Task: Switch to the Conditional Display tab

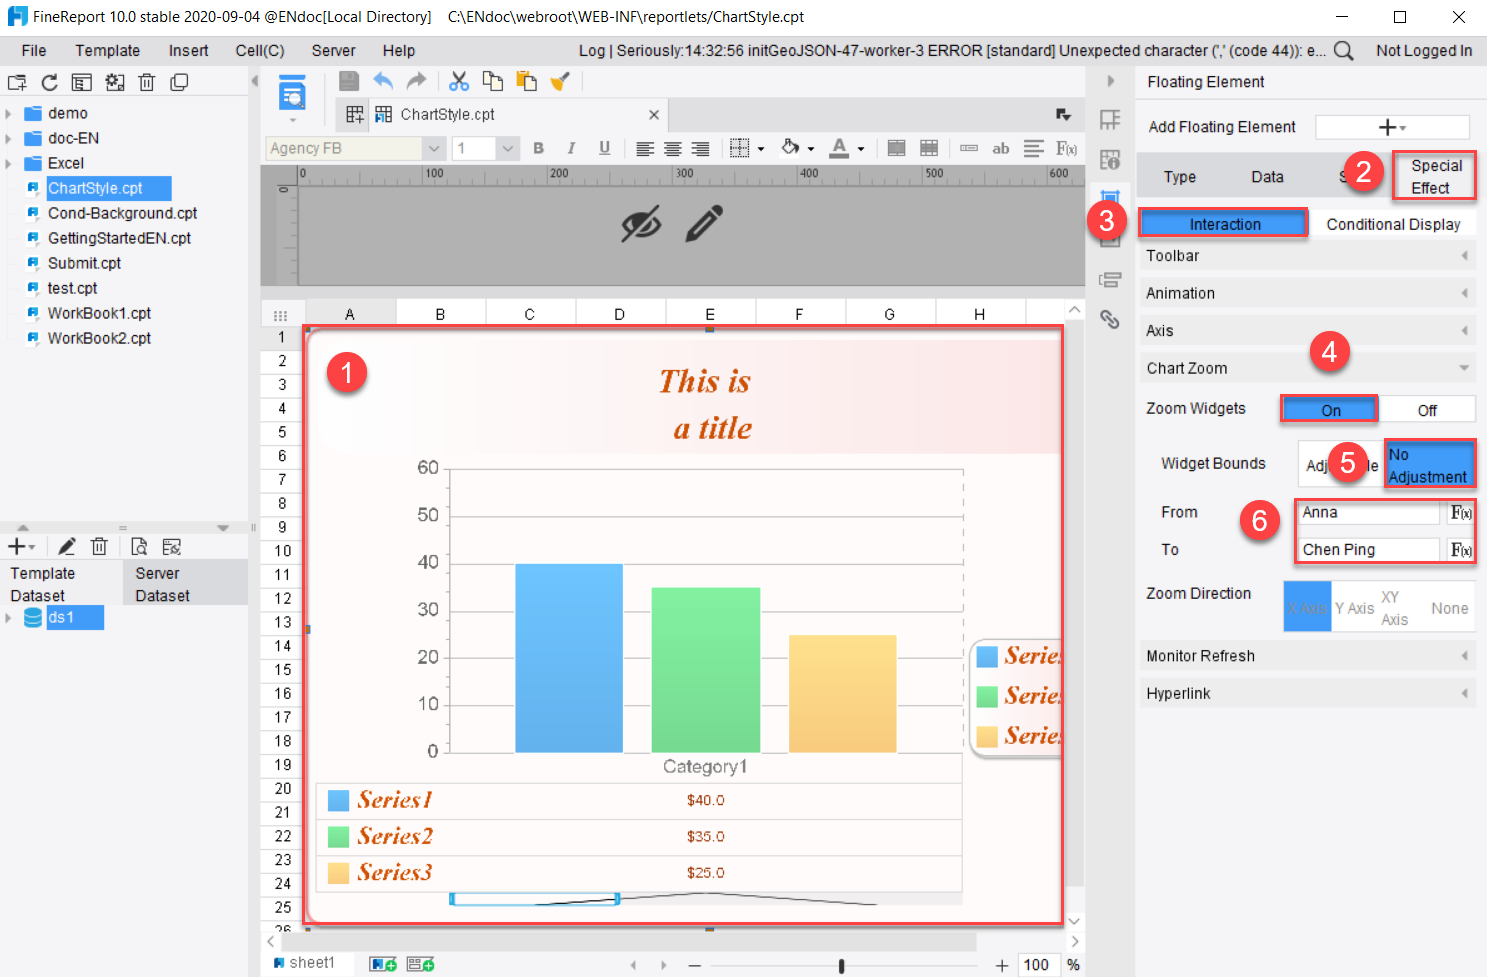Action: point(1396,223)
